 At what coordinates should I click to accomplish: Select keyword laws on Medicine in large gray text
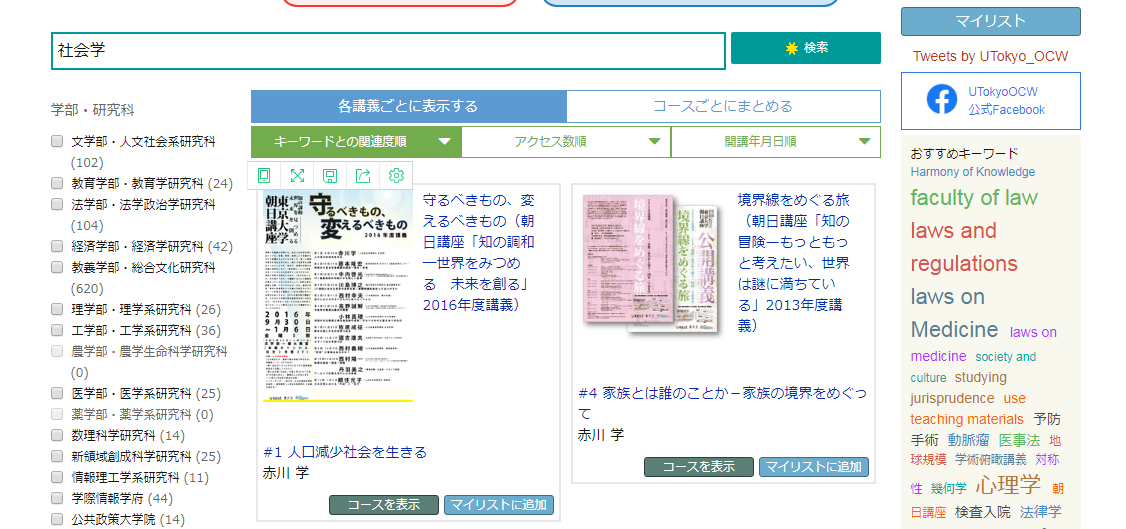point(954,313)
